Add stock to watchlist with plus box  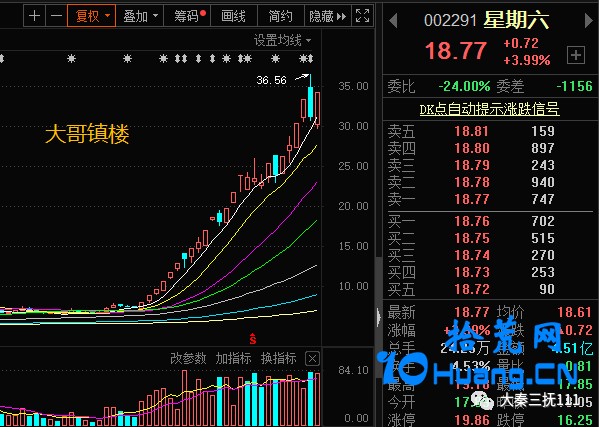click(x=576, y=55)
